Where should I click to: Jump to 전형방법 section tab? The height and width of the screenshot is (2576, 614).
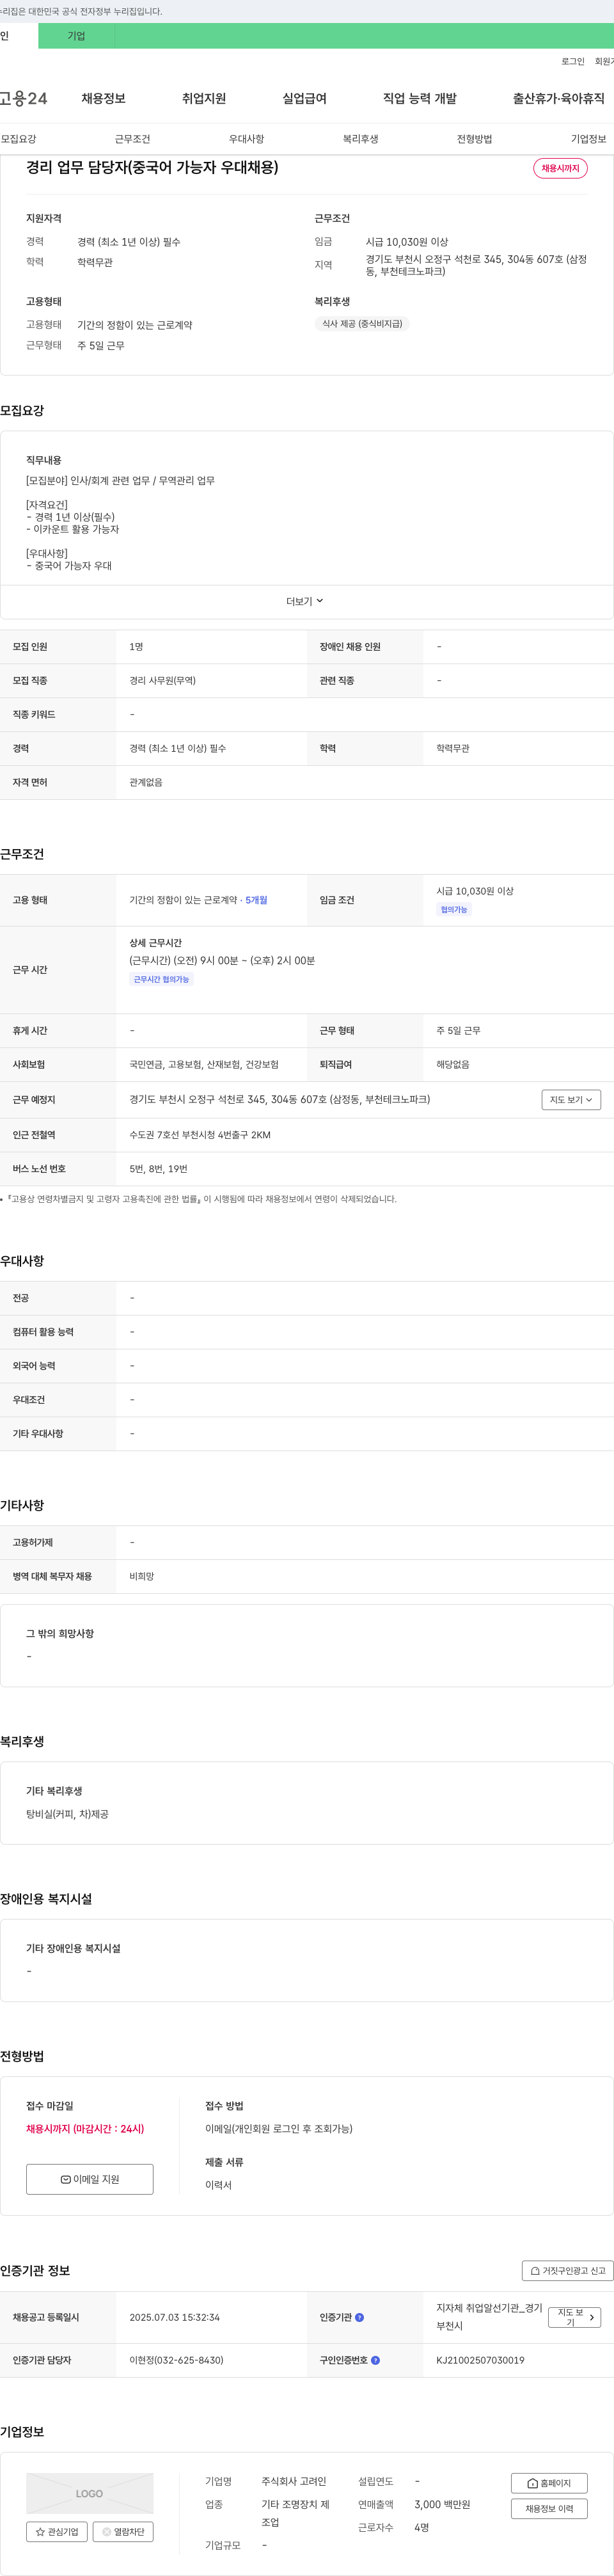(x=474, y=139)
